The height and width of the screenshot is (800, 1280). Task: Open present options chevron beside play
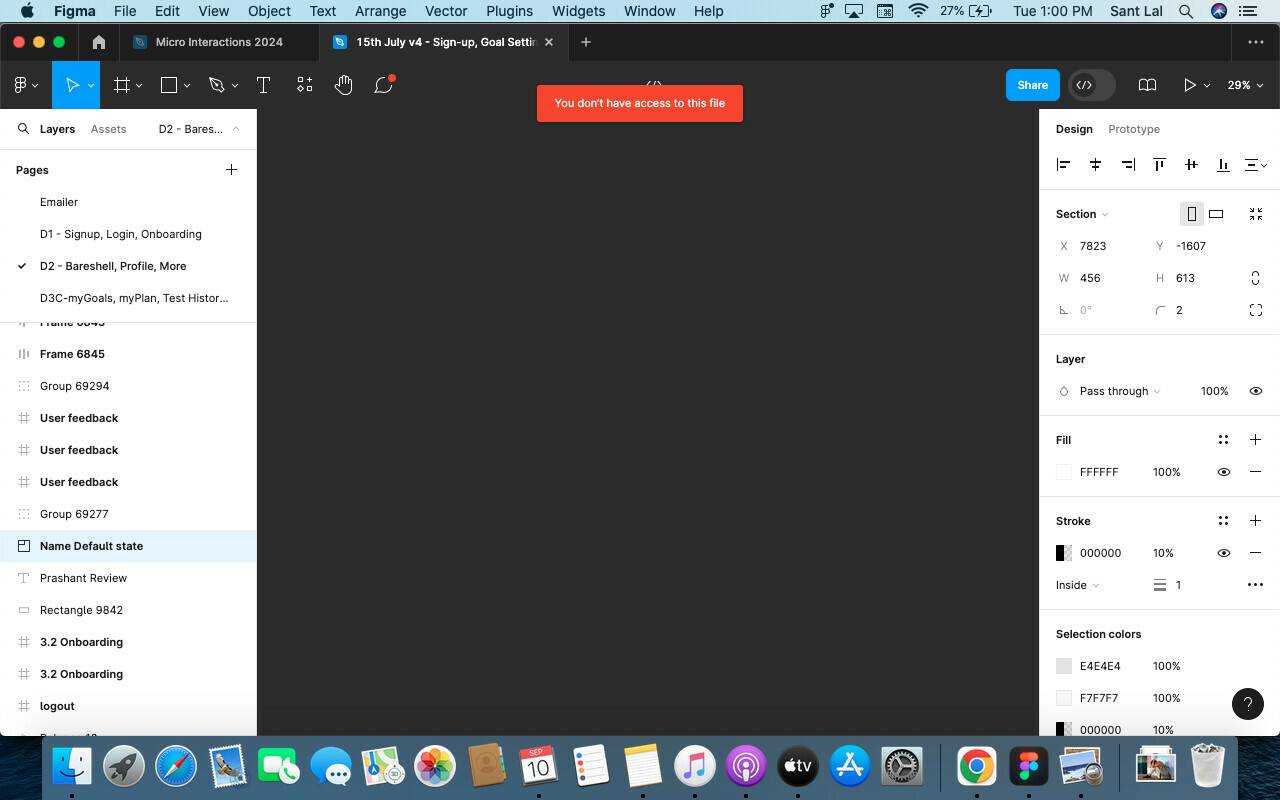pos(1207,86)
